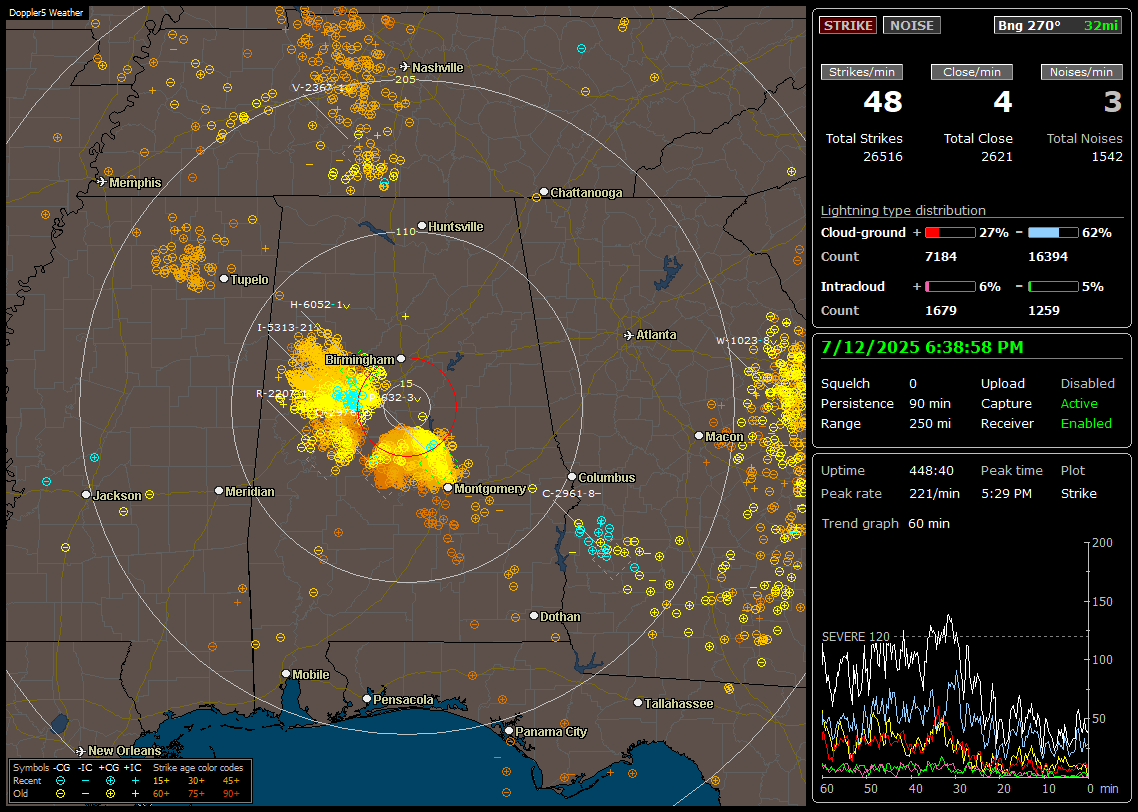Select the Panama City marker dot
The height and width of the screenshot is (812, 1138).
pos(509,731)
